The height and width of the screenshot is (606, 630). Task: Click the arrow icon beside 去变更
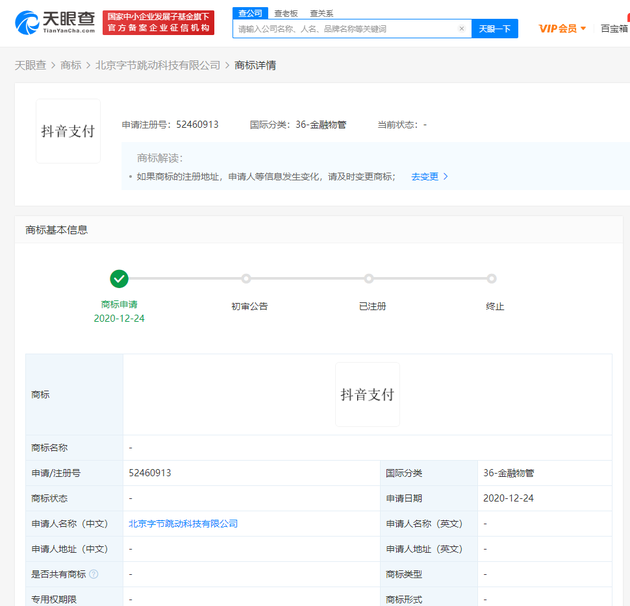tap(445, 176)
